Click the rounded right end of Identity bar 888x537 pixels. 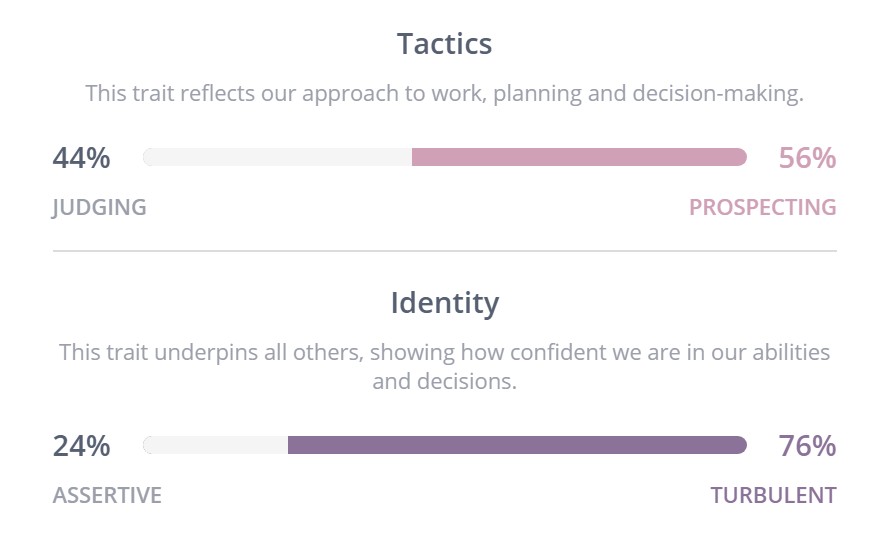click(x=740, y=445)
